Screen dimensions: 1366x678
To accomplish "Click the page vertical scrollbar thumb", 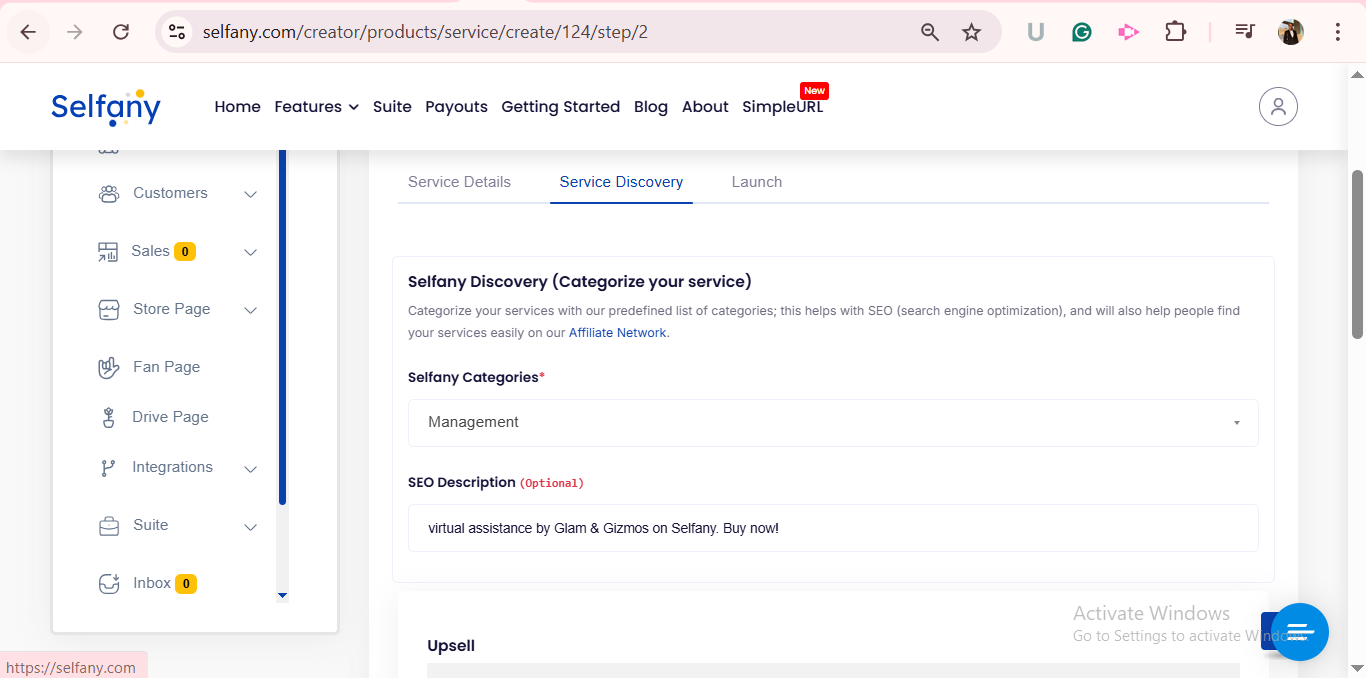I will tap(1357, 254).
